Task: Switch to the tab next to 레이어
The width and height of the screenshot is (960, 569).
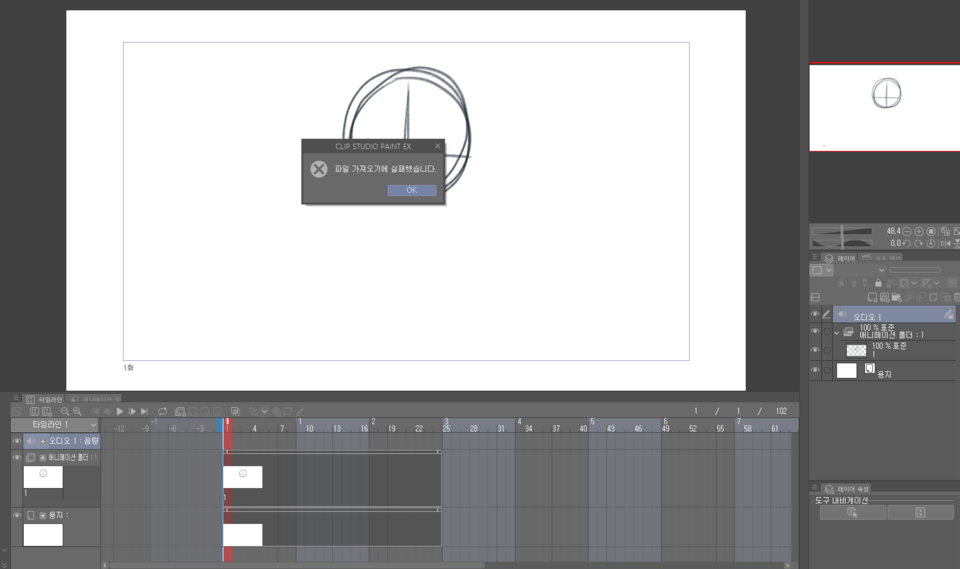Action: 881,258
